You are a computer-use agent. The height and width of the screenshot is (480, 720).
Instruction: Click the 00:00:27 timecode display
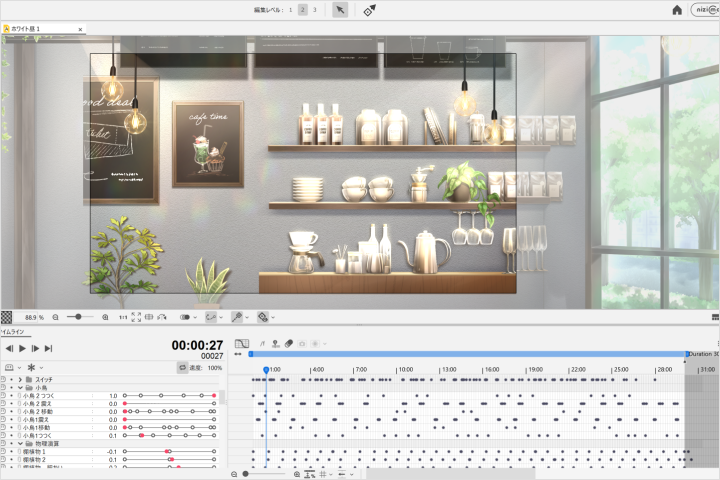click(x=197, y=345)
